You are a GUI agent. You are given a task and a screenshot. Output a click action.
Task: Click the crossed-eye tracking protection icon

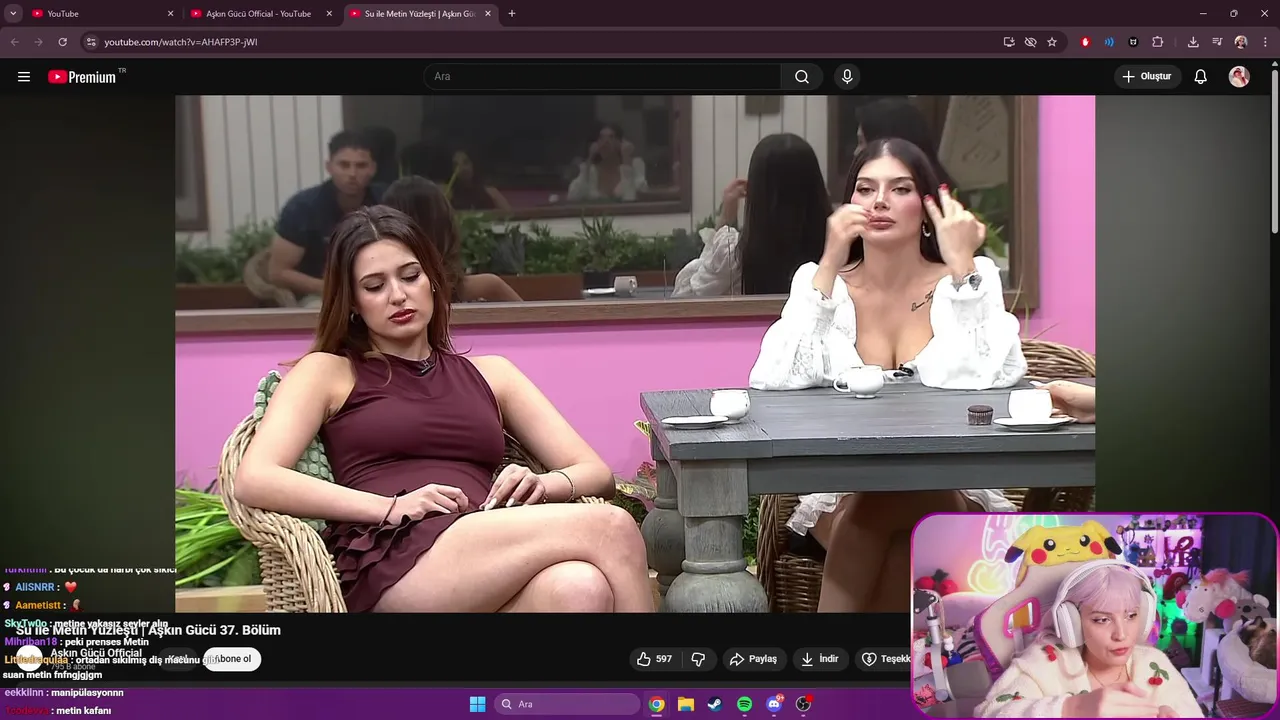1030,42
